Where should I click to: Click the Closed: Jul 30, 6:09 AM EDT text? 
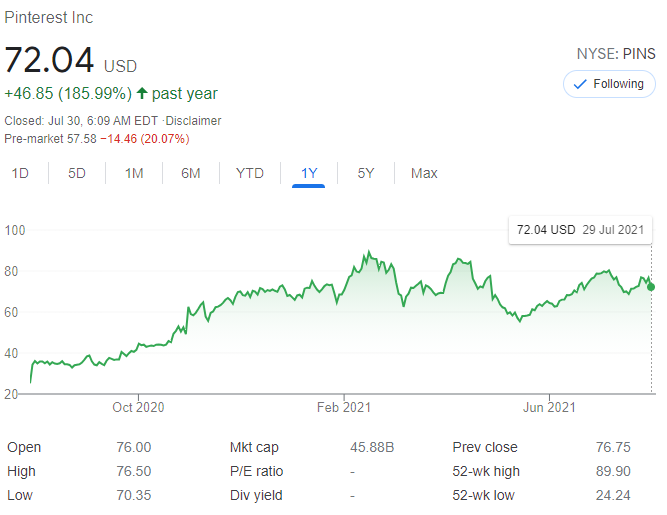tap(81, 121)
